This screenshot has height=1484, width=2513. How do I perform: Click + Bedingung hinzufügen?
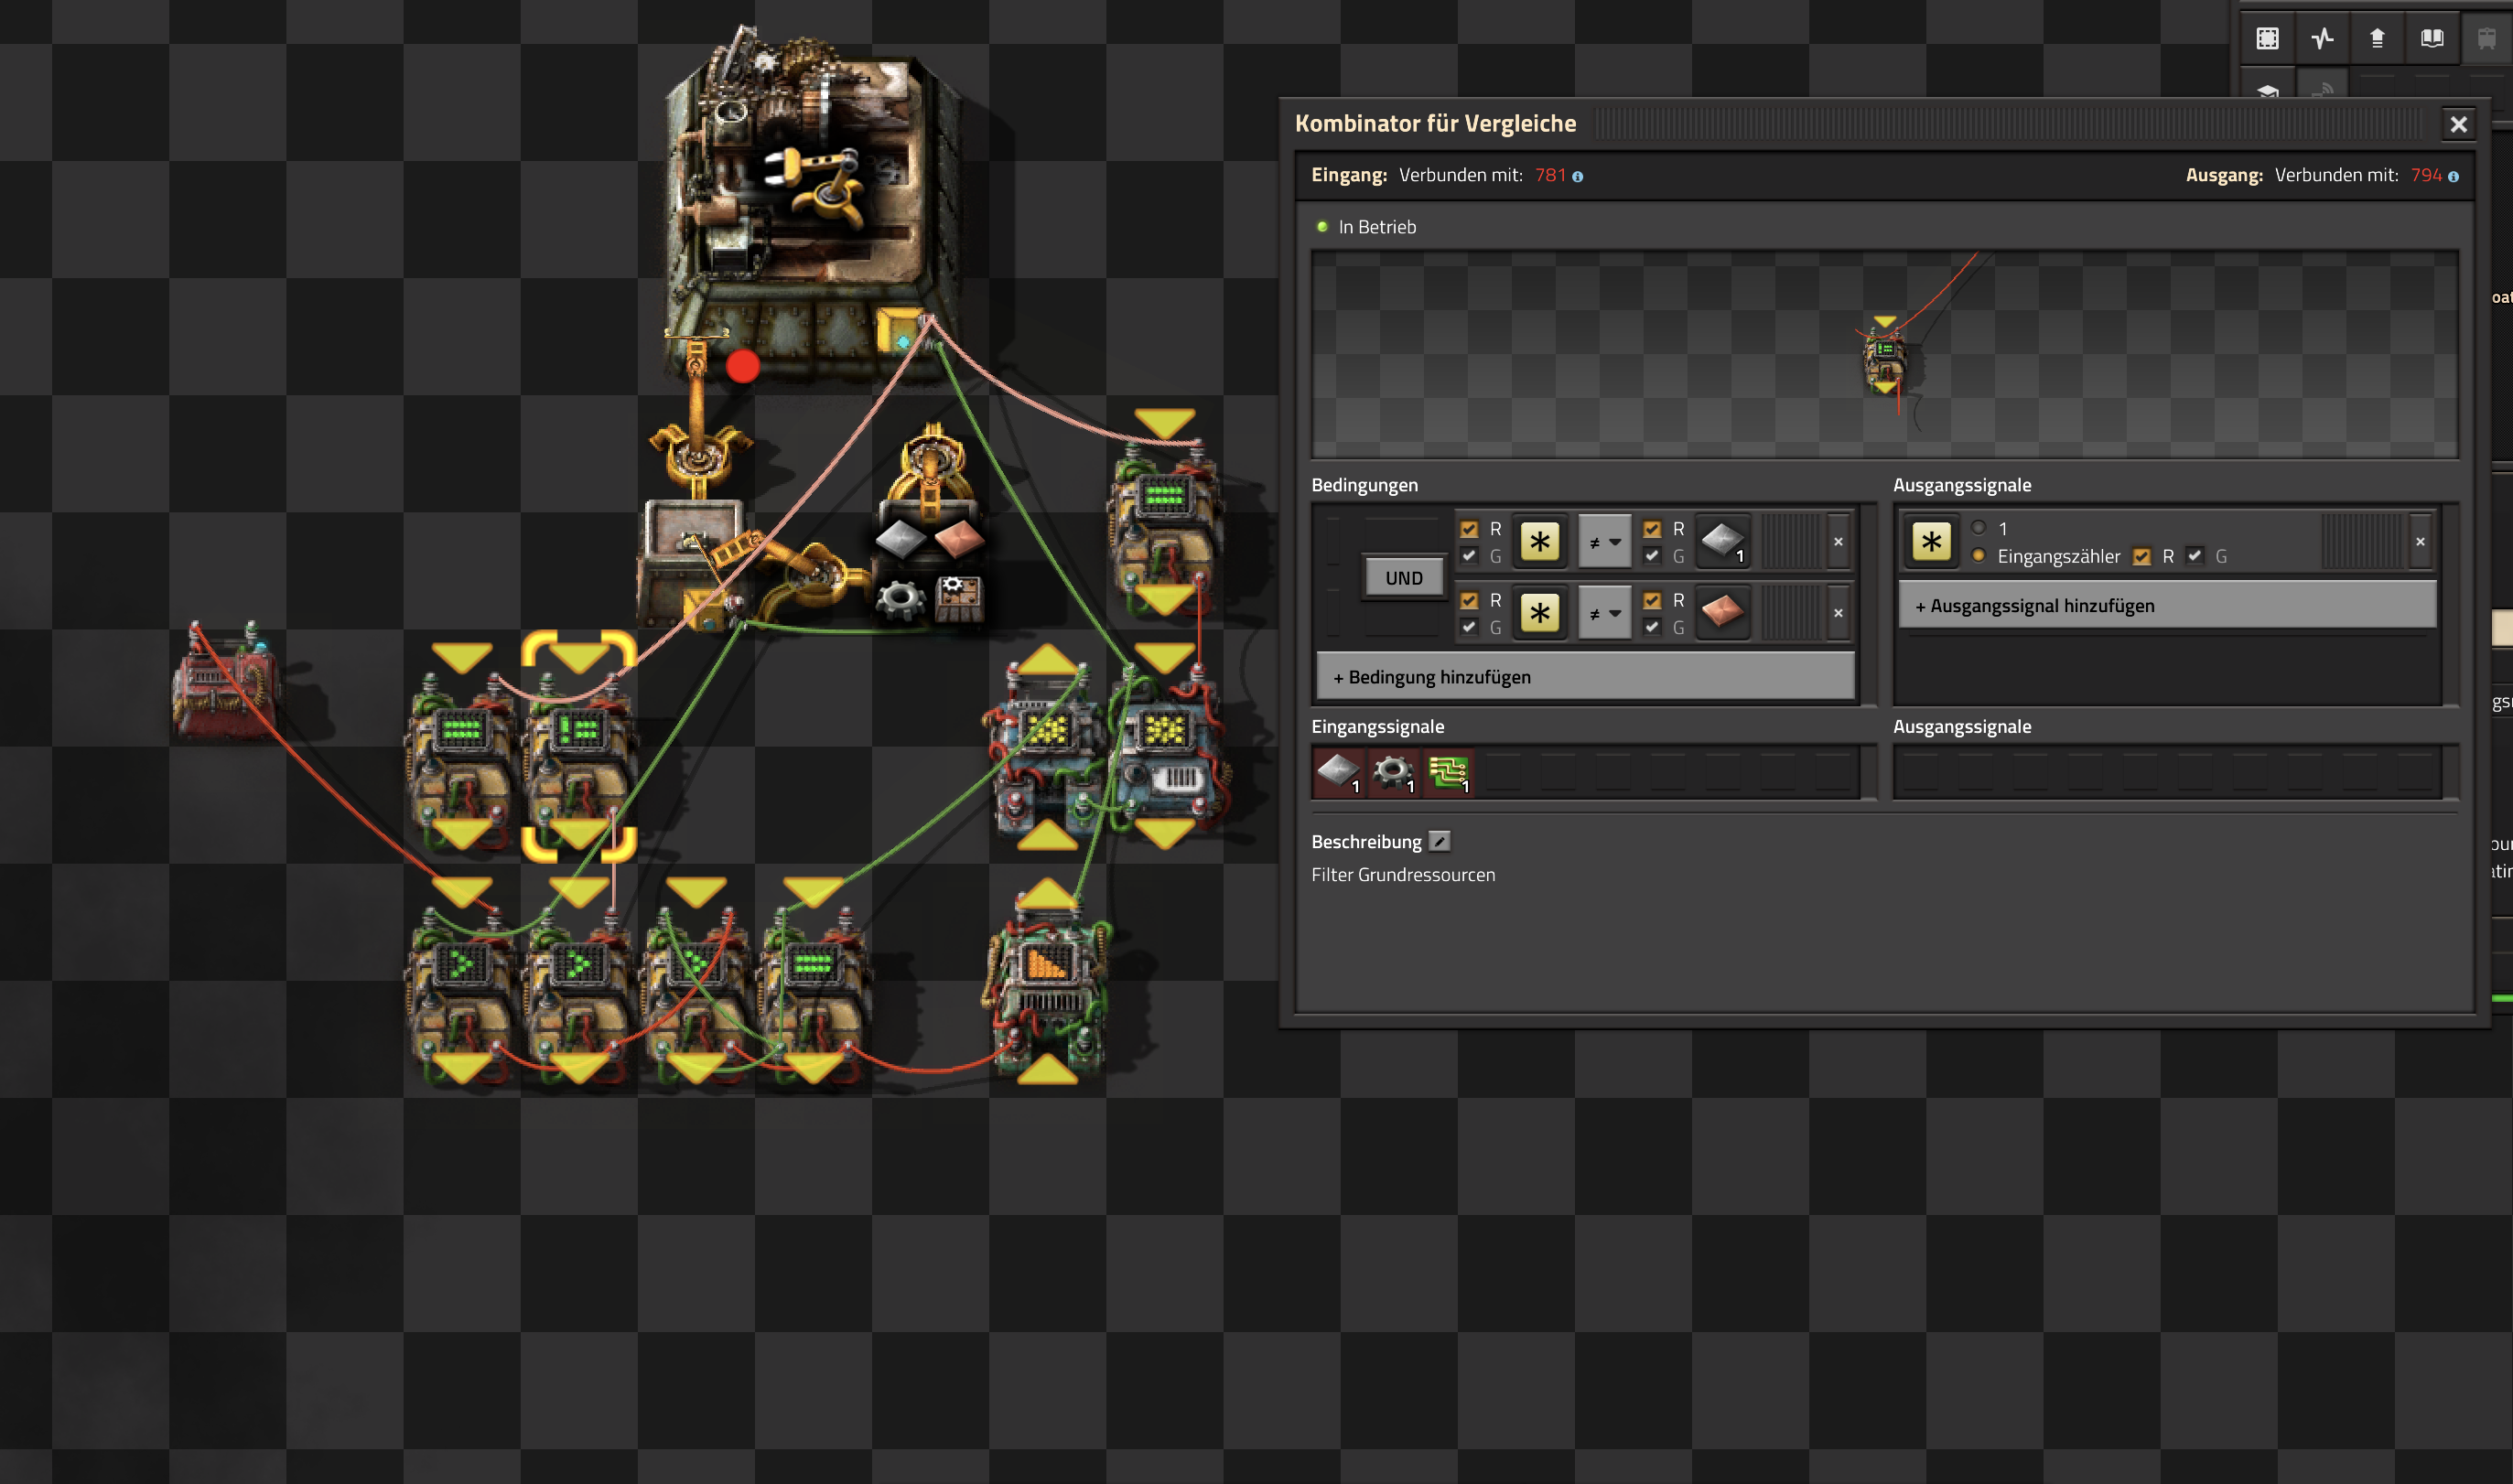[1586, 677]
